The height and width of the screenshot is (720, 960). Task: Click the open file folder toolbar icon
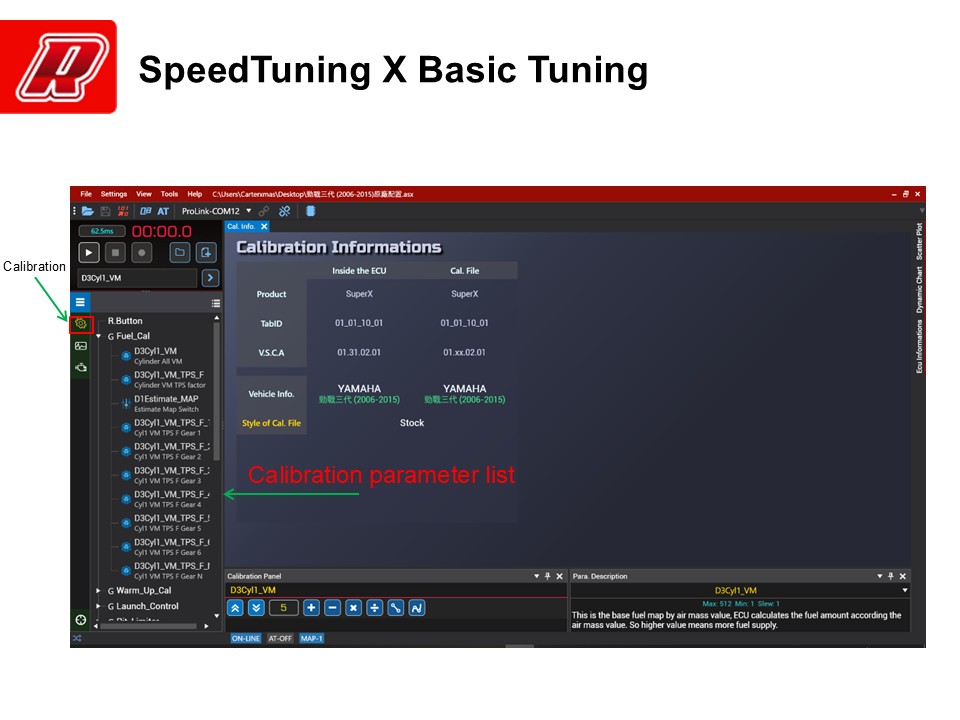pyautogui.click(x=88, y=211)
